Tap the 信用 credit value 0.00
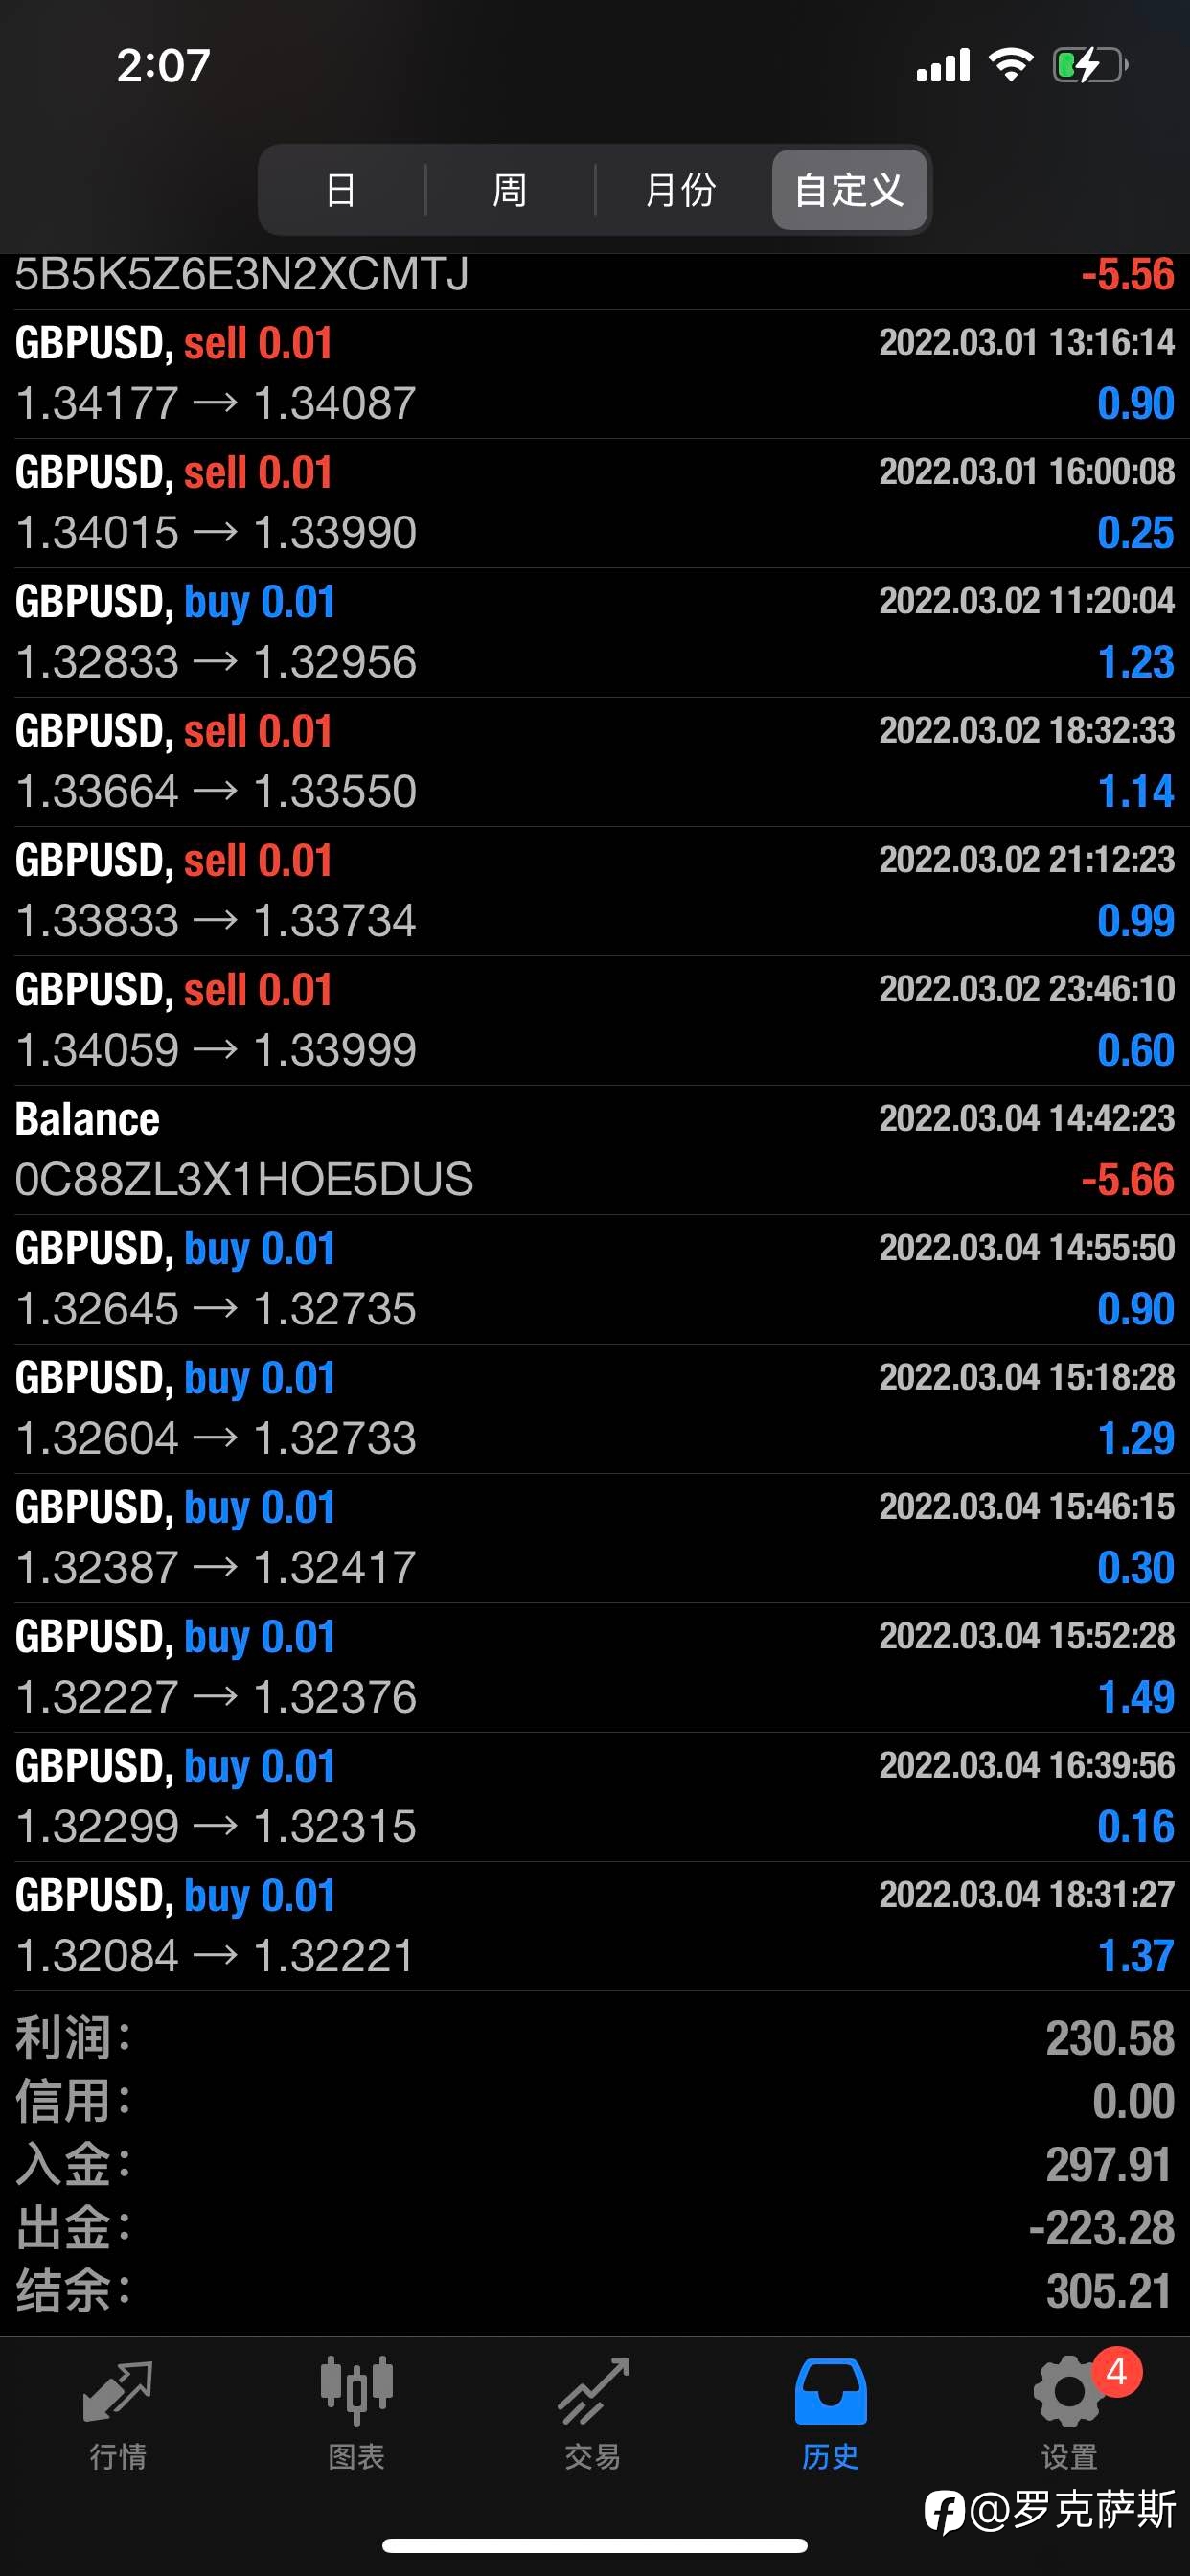The height and width of the screenshot is (2576, 1190). coord(1133,2101)
